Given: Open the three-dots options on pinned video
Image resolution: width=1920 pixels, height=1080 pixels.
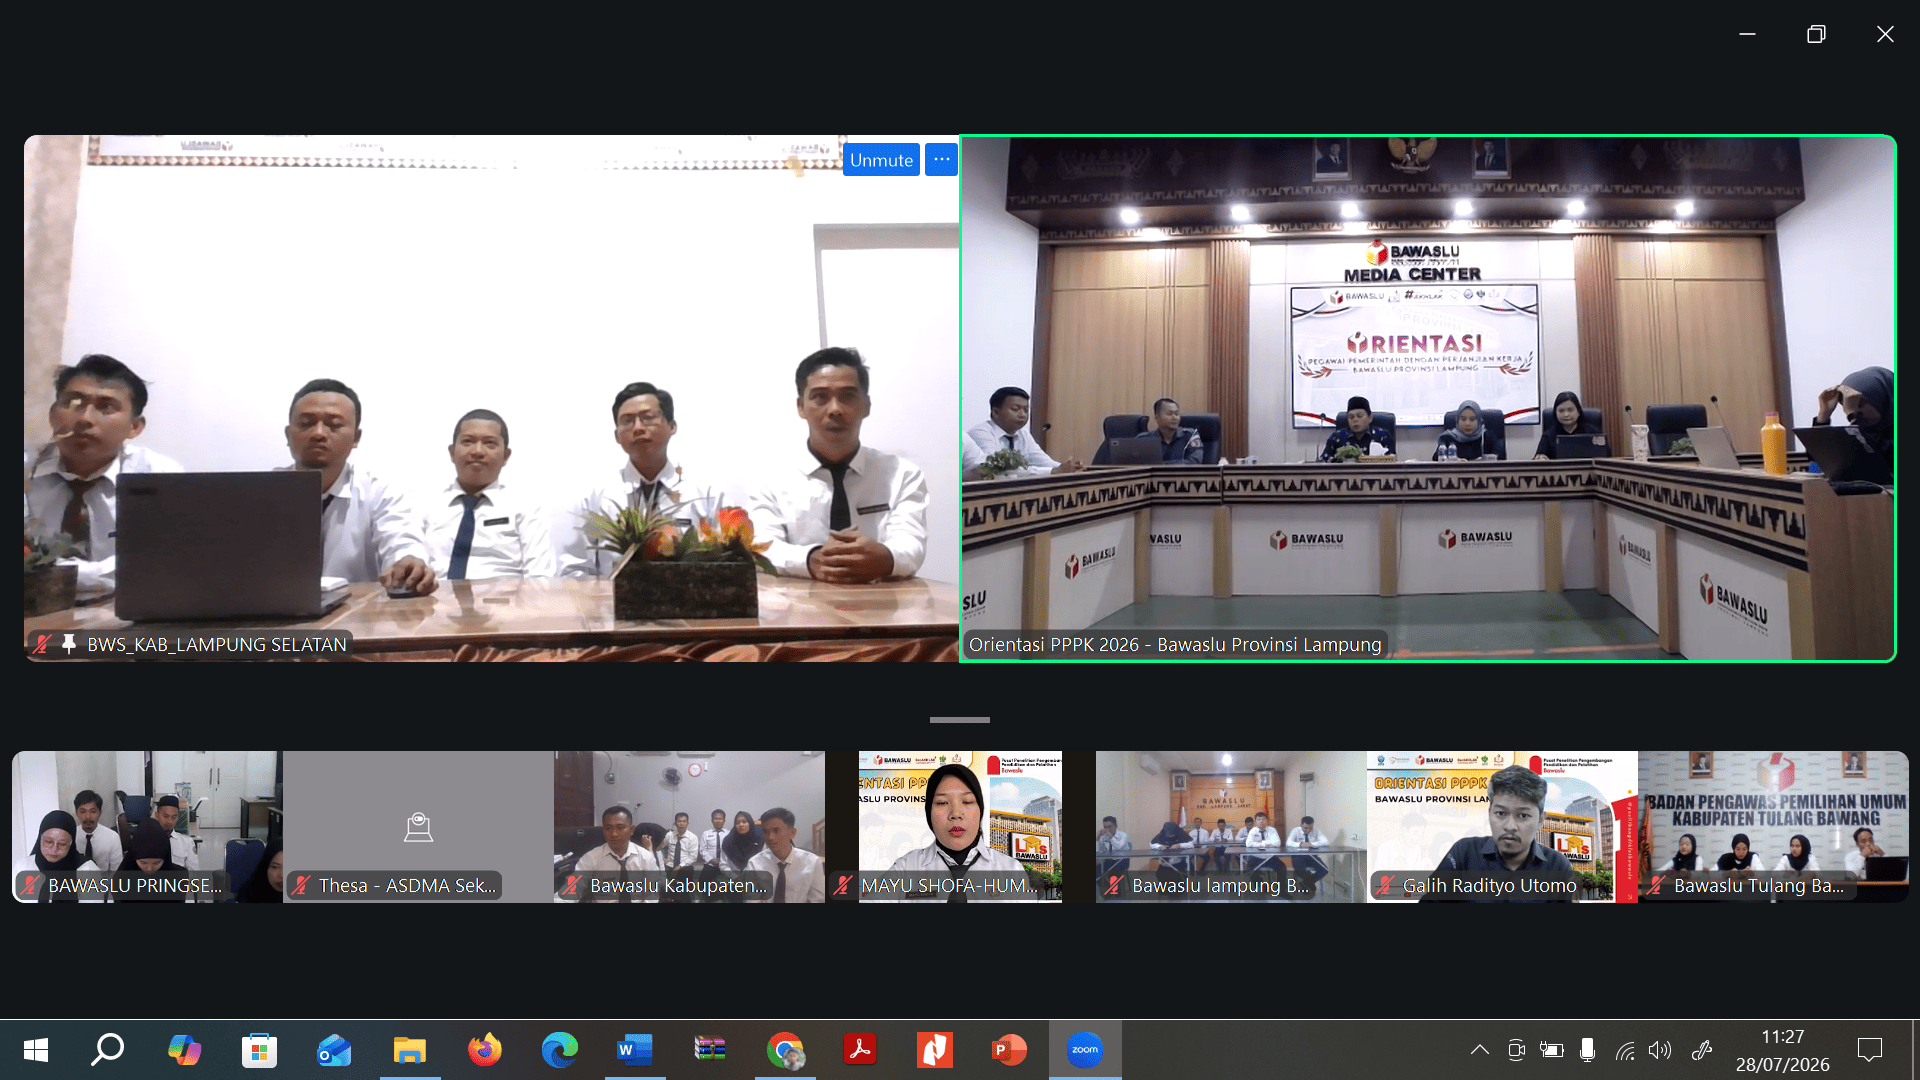Looking at the screenshot, I should (x=941, y=160).
